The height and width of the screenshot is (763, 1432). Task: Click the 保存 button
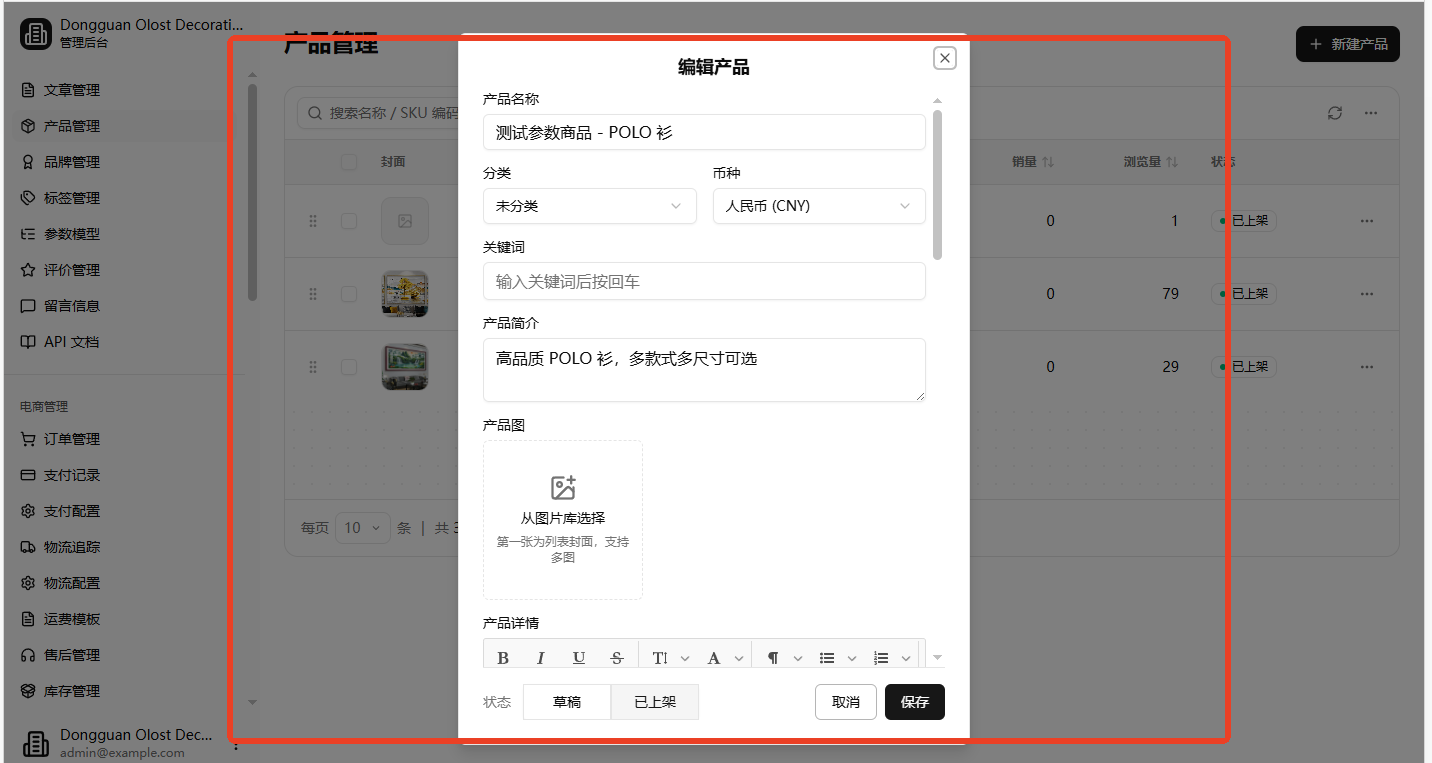tap(915, 702)
